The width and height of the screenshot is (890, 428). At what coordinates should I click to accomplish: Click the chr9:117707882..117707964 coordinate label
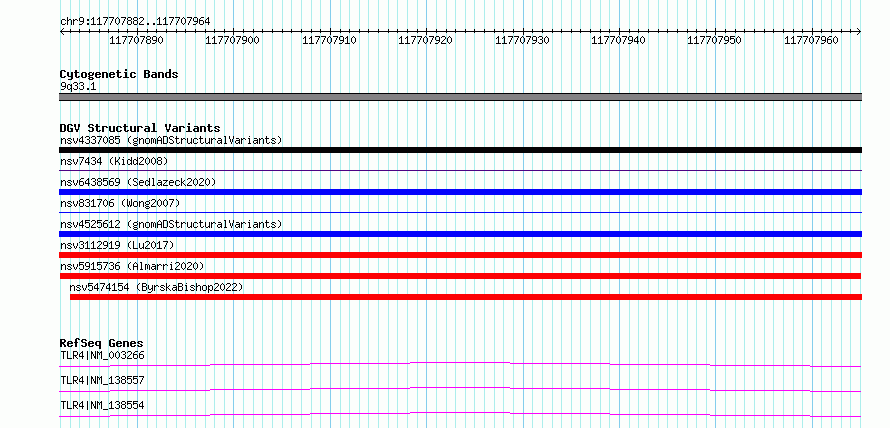pos(135,21)
